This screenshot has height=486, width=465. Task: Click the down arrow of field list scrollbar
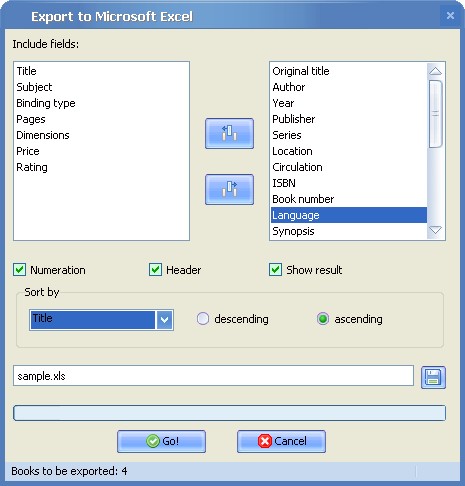(x=435, y=230)
